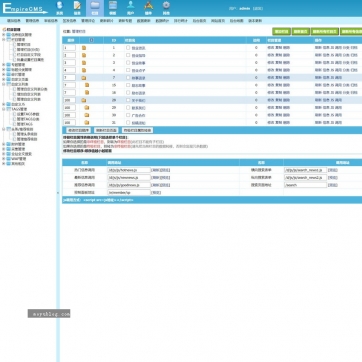Open the System icon in top navigation
The image size is (362, 362).
click(x=59, y=8)
